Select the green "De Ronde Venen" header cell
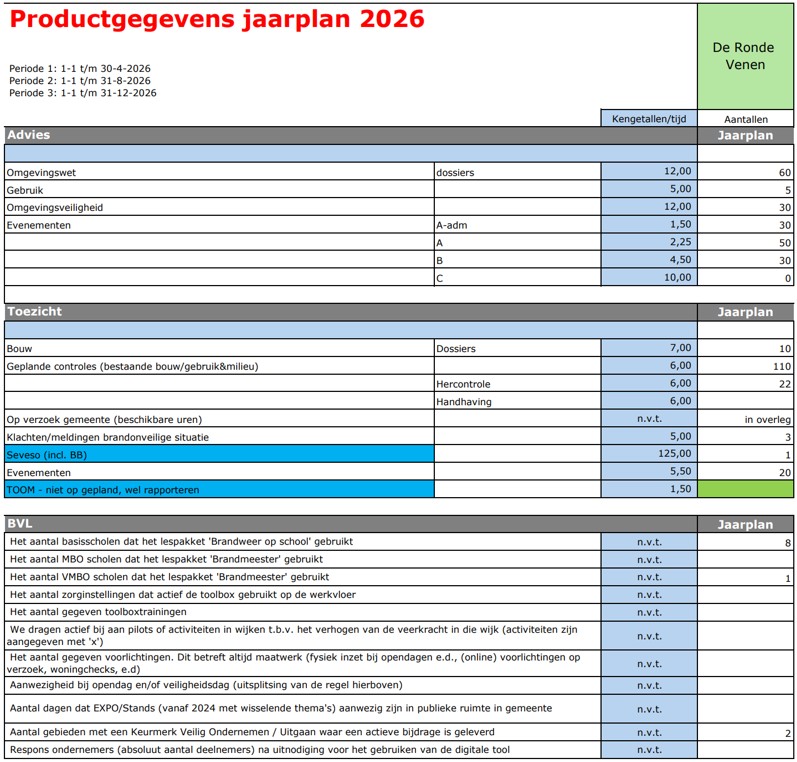Viewport: 797px width, 762px height. tap(746, 56)
